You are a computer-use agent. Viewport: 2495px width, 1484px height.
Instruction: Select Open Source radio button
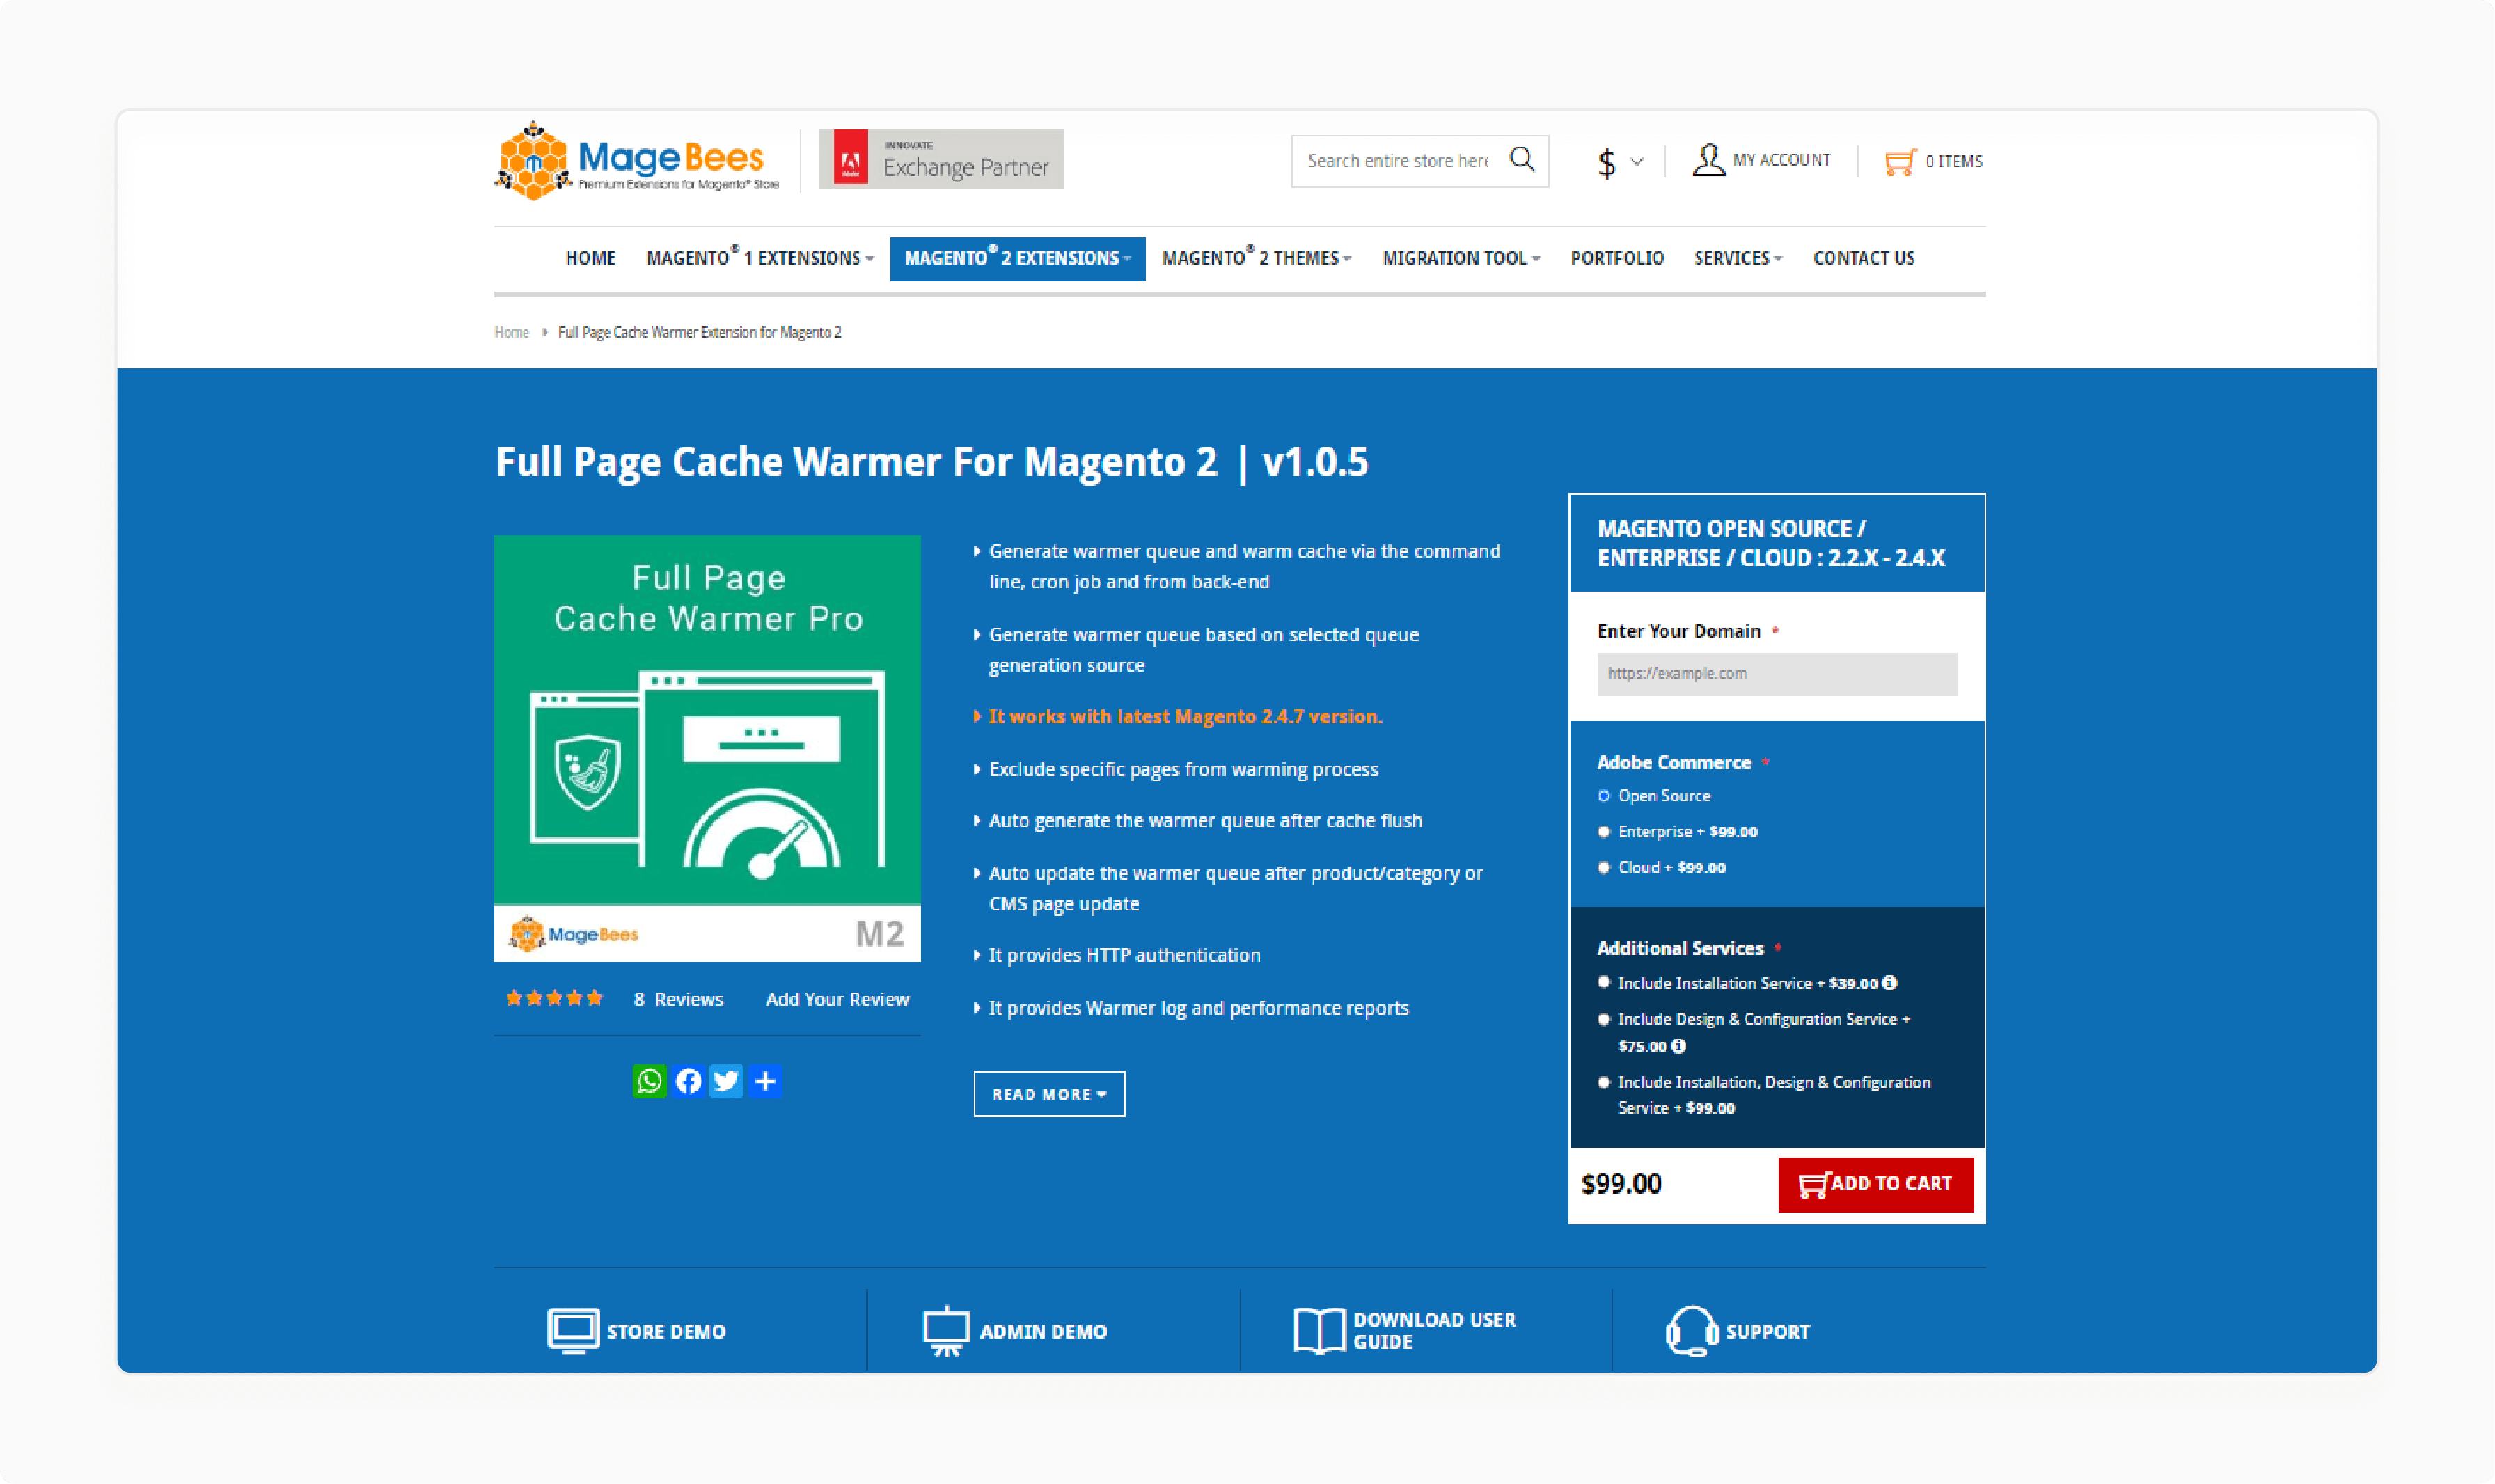point(1603,794)
